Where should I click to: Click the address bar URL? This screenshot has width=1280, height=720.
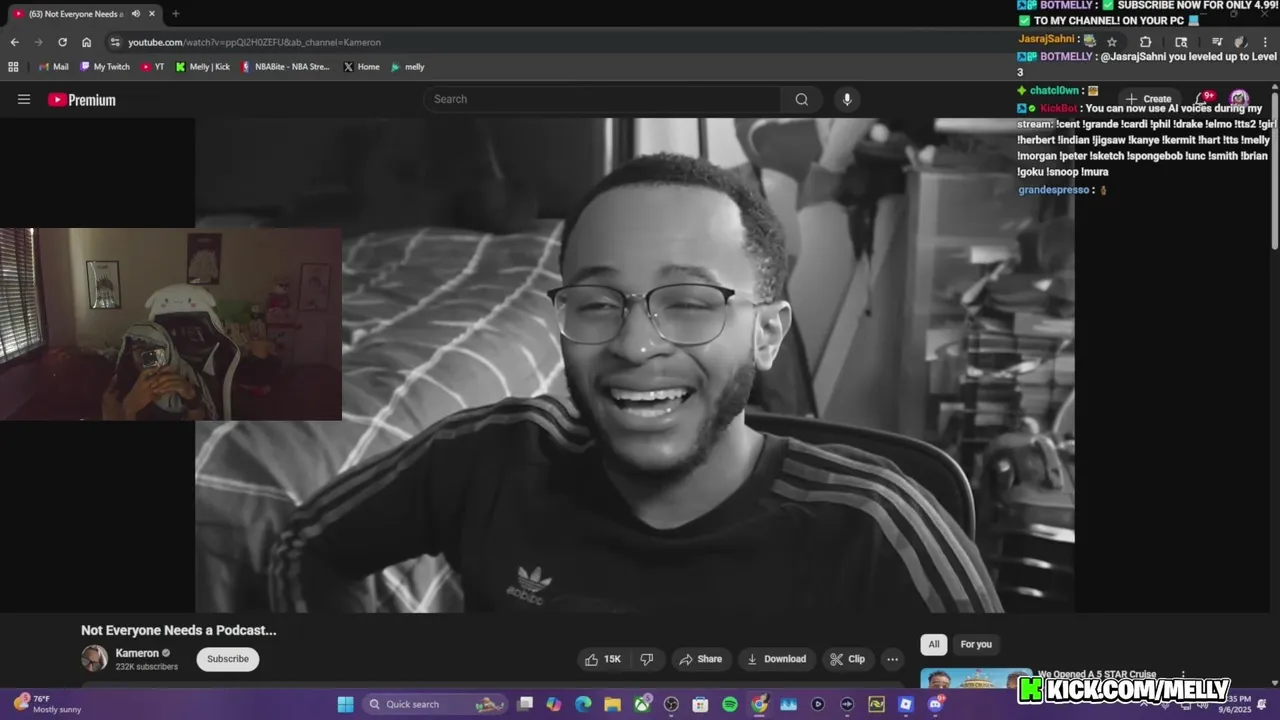click(x=254, y=42)
